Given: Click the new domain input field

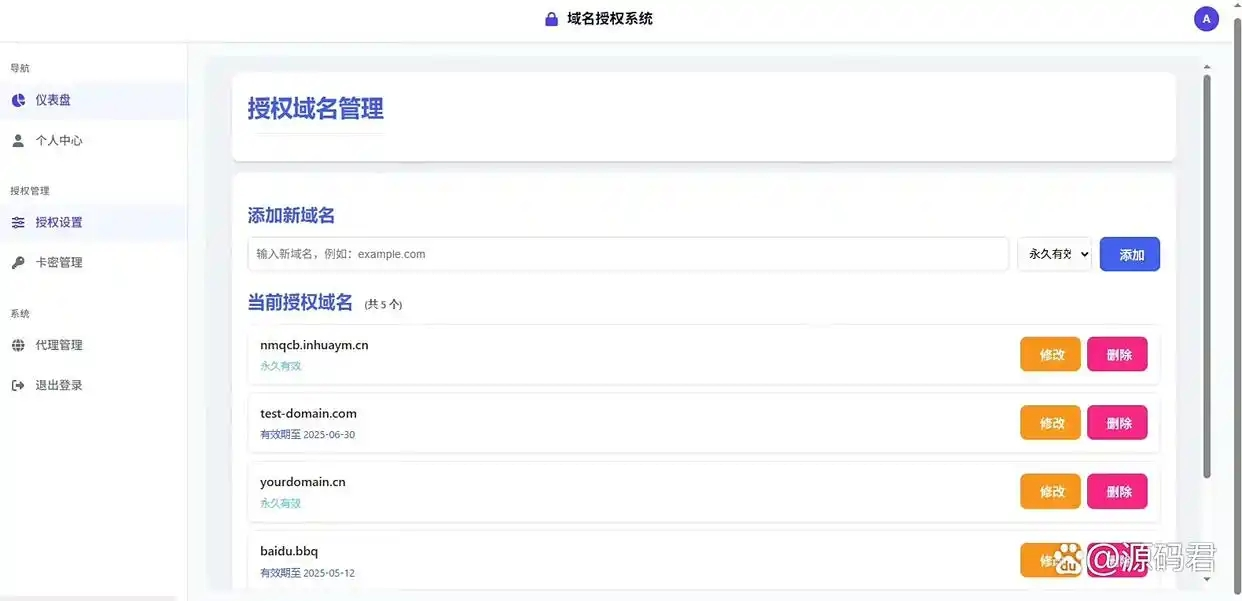Looking at the screenshot, I should 628,253.
